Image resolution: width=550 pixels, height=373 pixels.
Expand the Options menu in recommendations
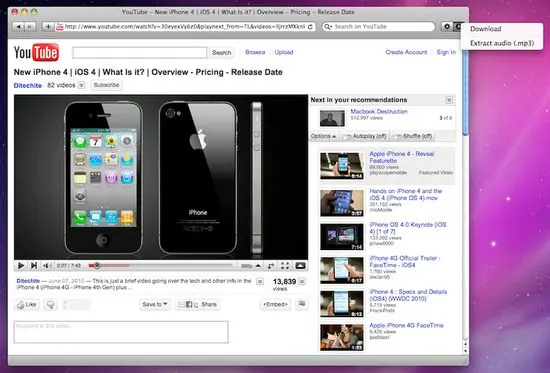[323, 136]
